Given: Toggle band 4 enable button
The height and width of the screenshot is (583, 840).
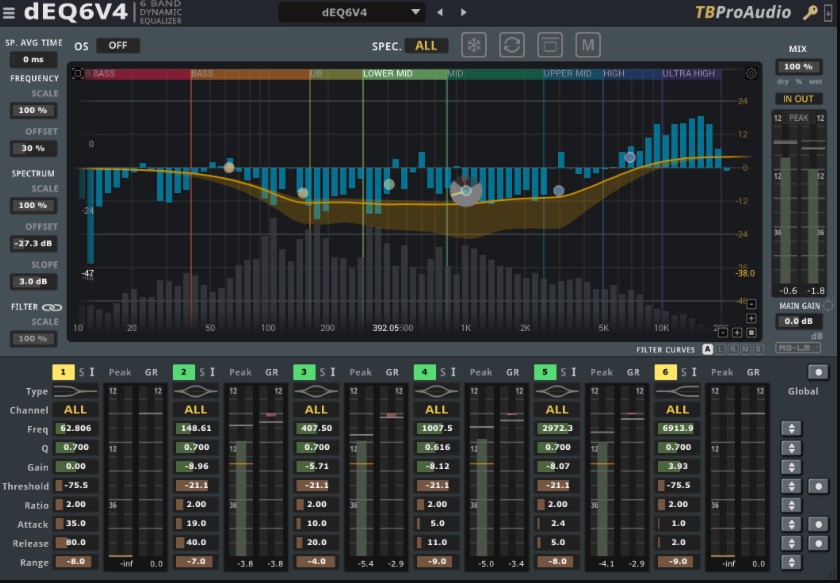Looking at the screenshot, I should [x=424, y=372].
